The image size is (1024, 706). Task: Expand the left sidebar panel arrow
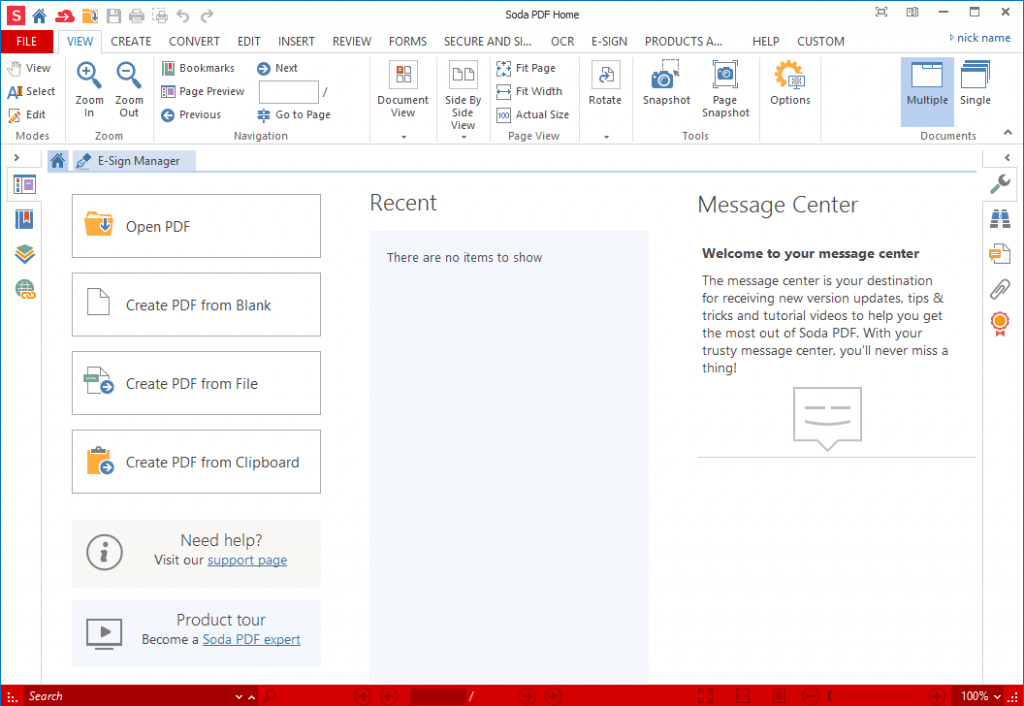point(17,157)
